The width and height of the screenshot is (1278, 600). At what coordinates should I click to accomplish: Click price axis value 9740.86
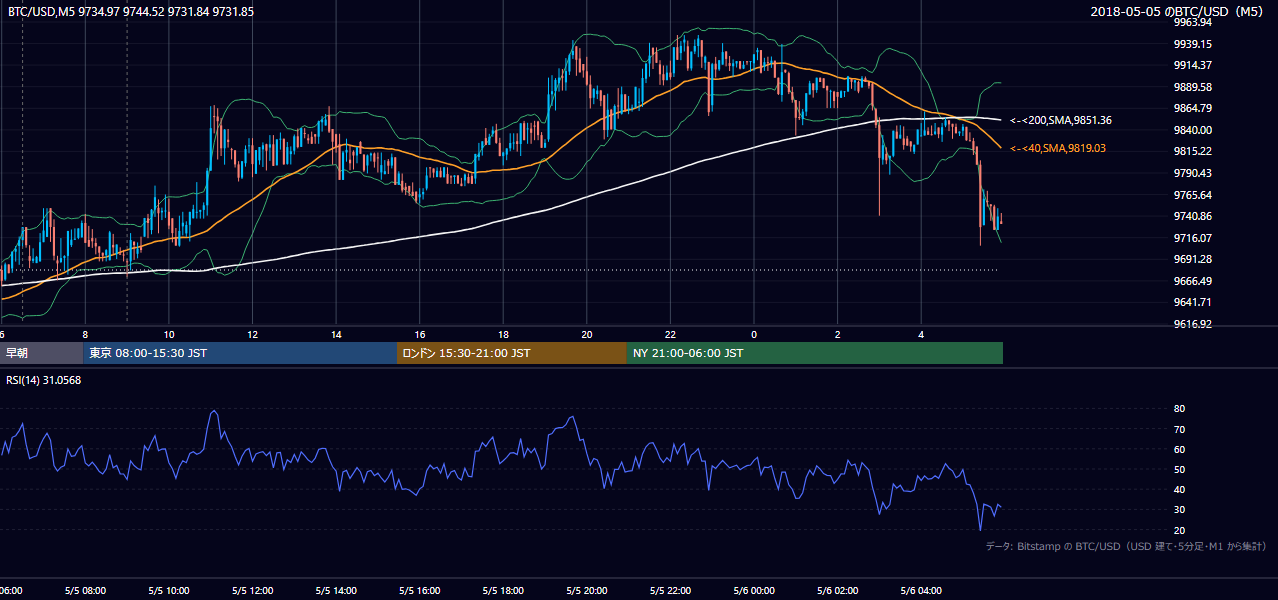[x=1192, y=216]
